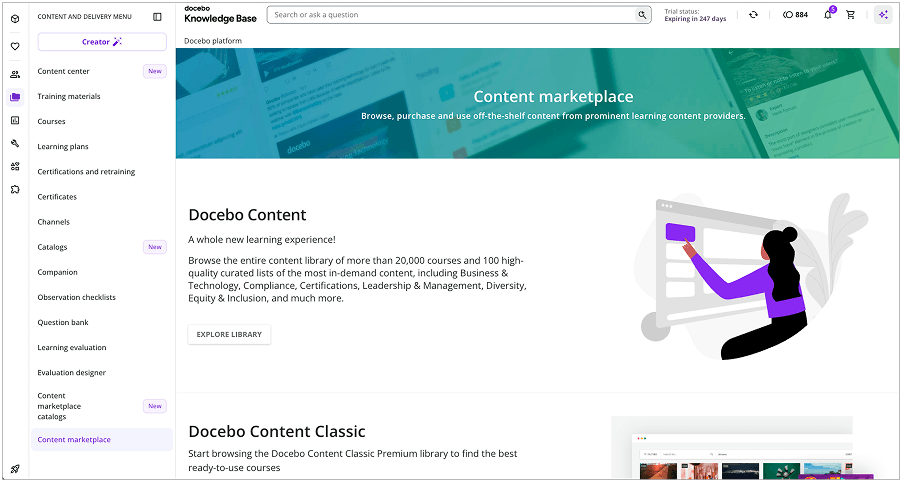Open Certificates menu item
Viewport: 902px width, 482px height.
(102, 197)
